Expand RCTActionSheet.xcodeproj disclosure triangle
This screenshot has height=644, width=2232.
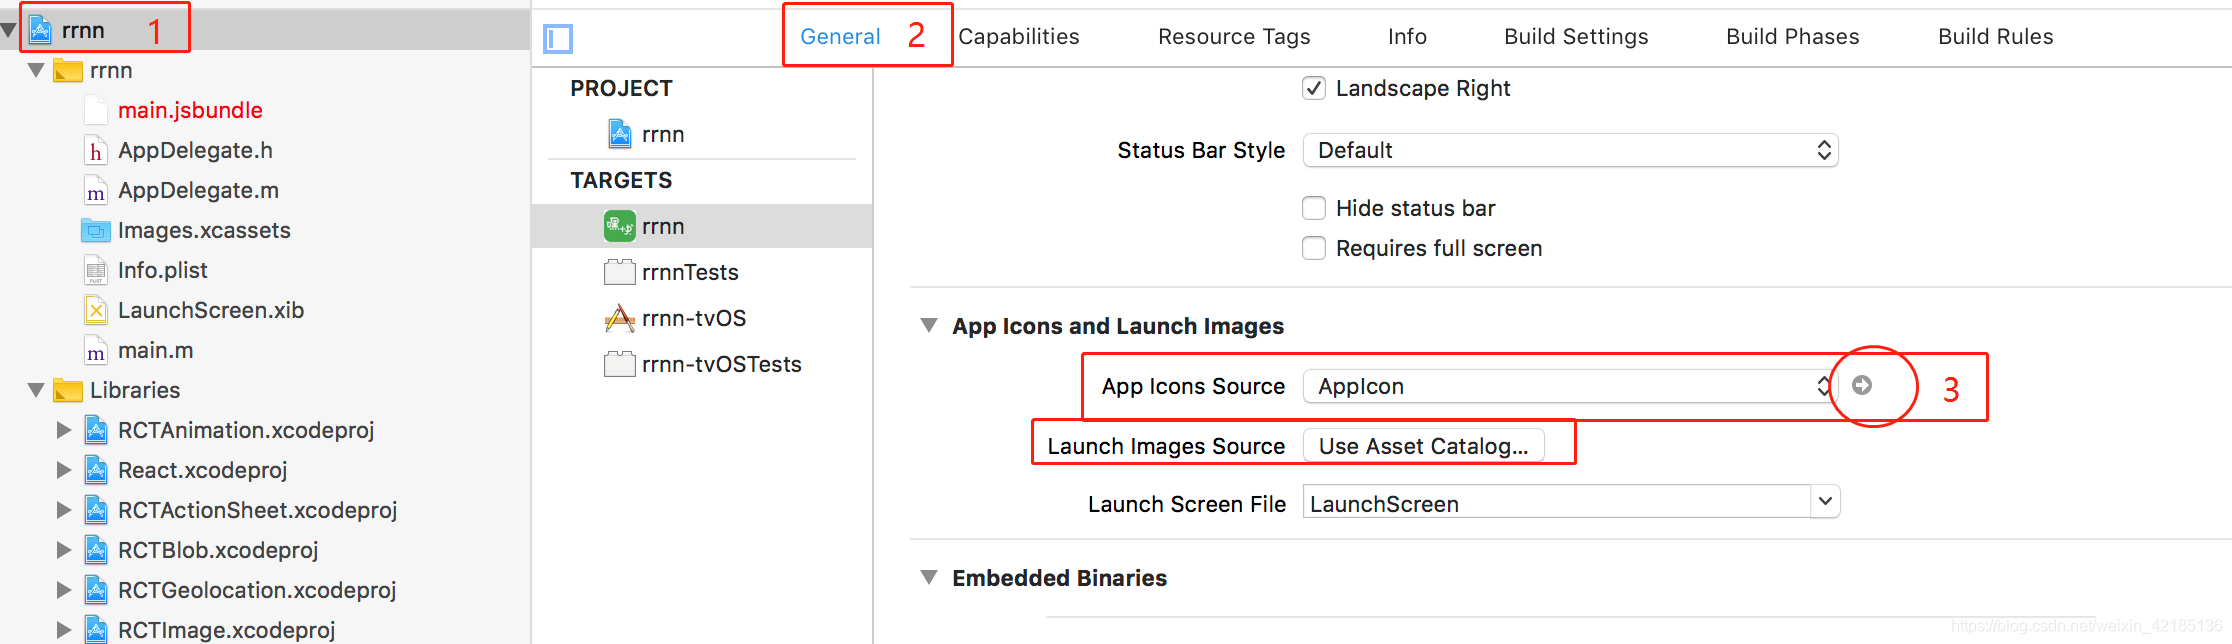64,510
